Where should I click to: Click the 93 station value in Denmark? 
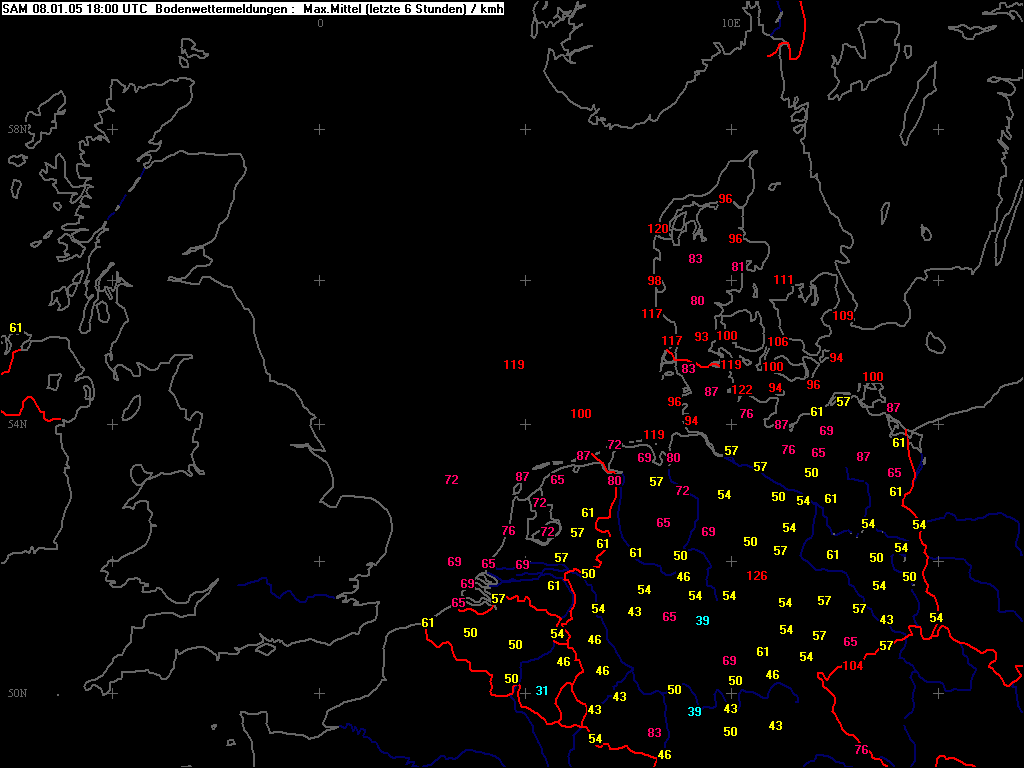tap(701, 336)
